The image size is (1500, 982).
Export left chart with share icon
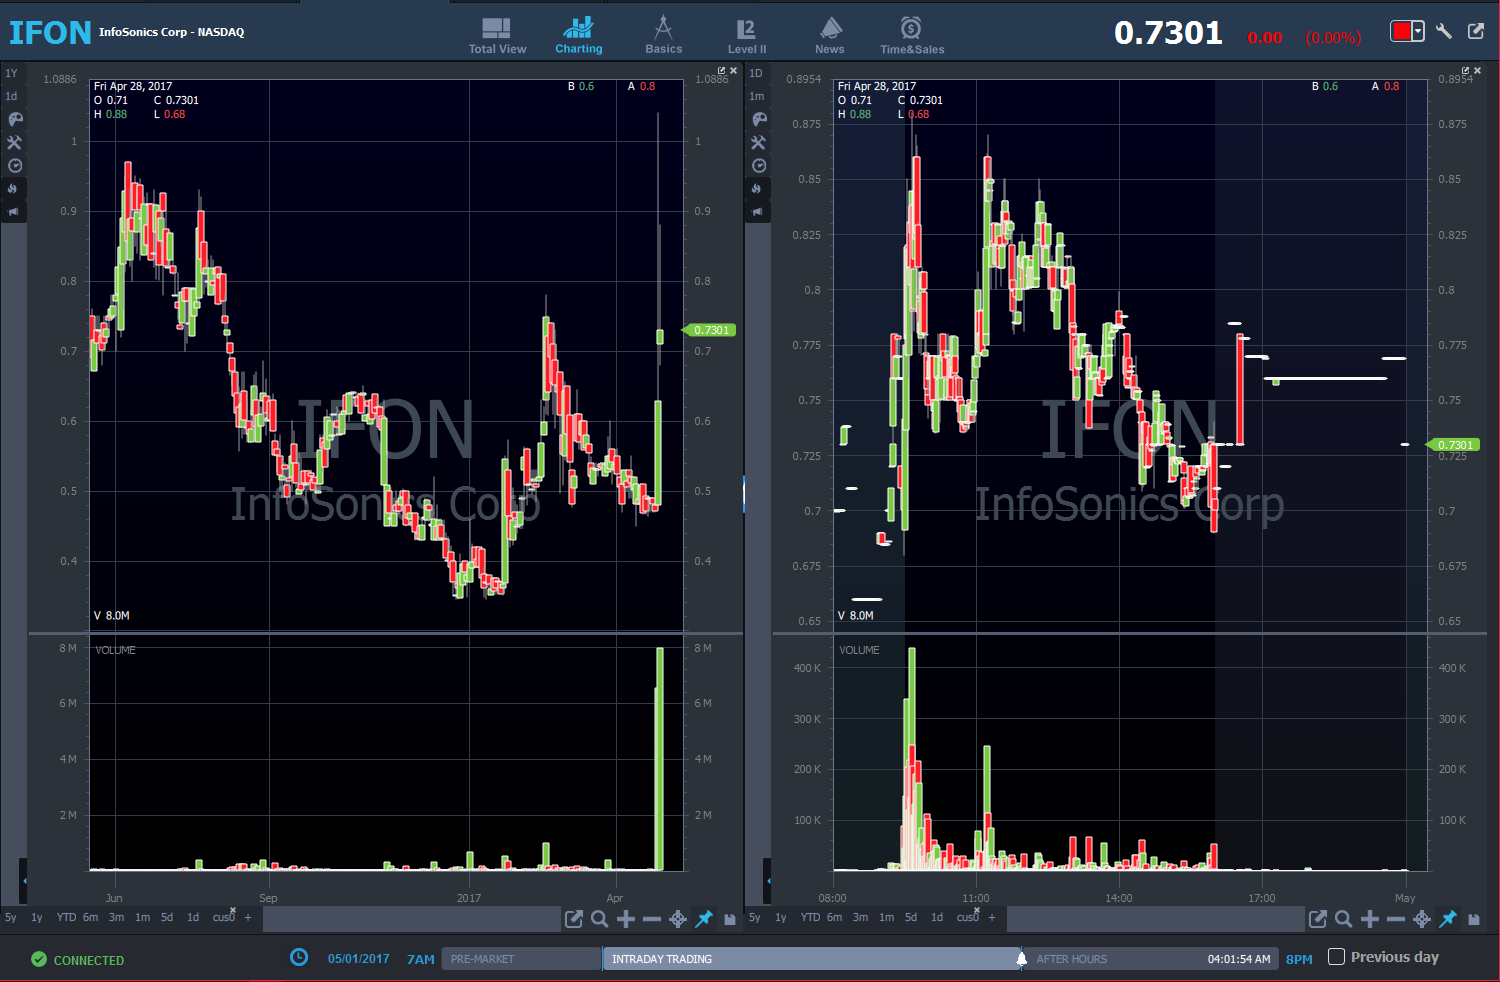[x=574, y=919]
